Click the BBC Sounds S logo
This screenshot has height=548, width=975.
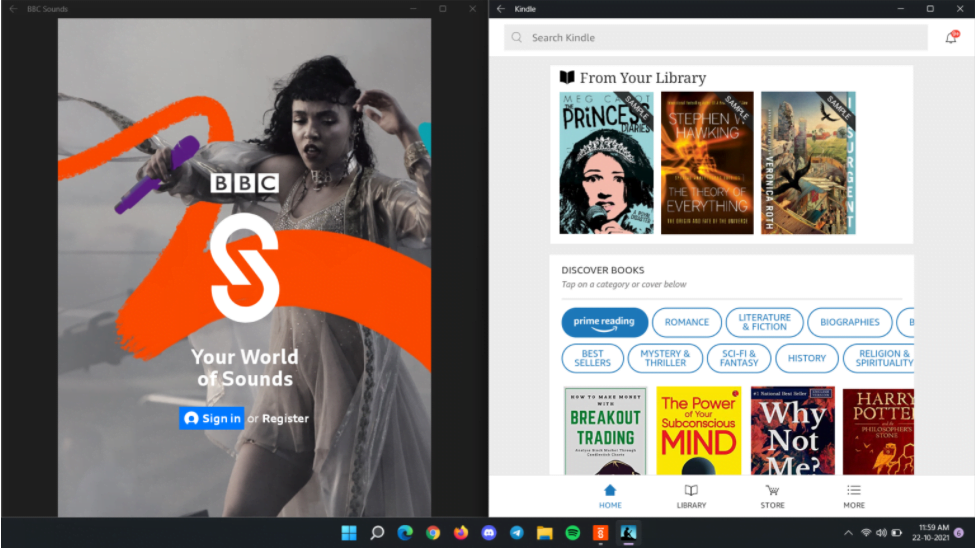tap(244, 268)
